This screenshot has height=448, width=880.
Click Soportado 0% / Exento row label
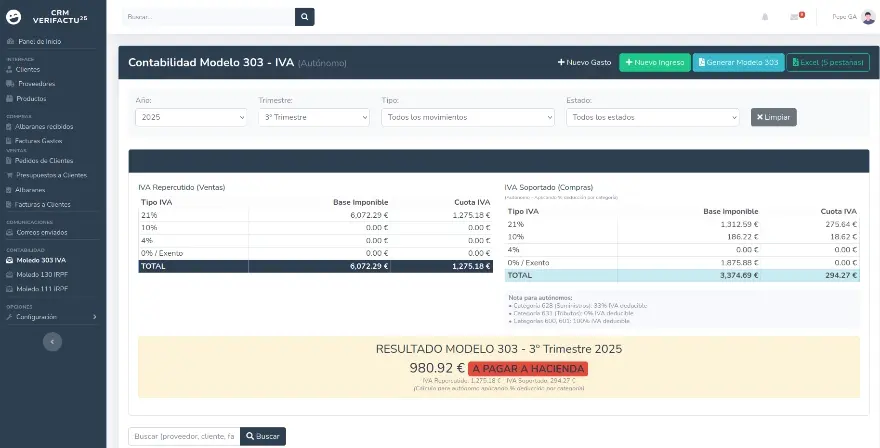[x=528, y=263]
